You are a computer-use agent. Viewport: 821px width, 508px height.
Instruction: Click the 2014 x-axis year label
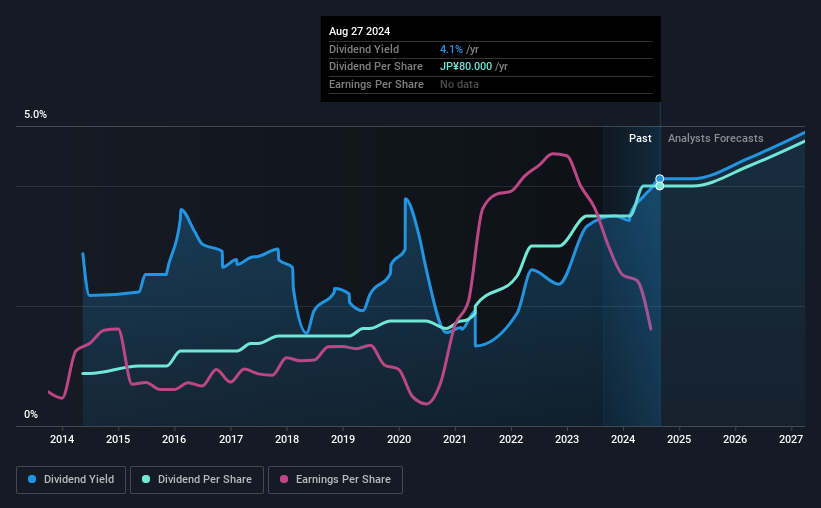62,439
